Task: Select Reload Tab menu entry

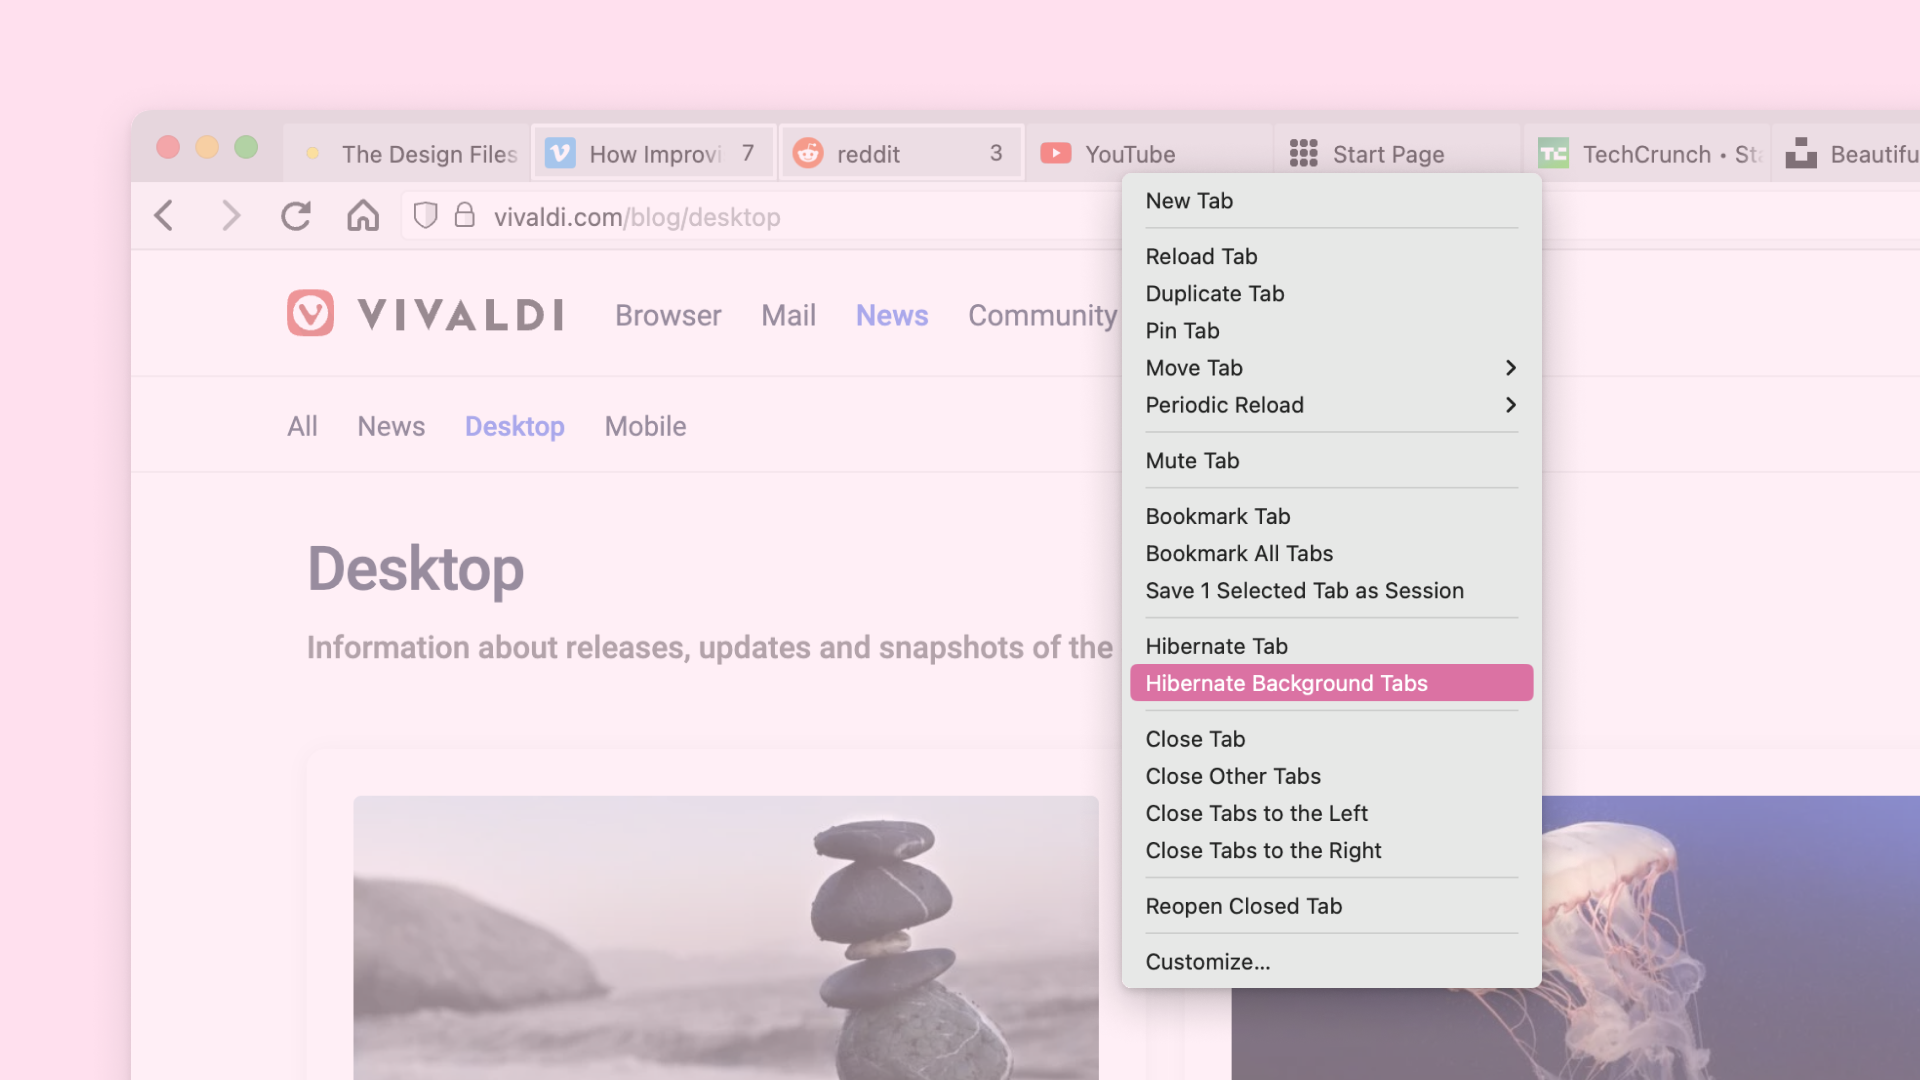Action: pyautogui.click(x=1331, y=257)
